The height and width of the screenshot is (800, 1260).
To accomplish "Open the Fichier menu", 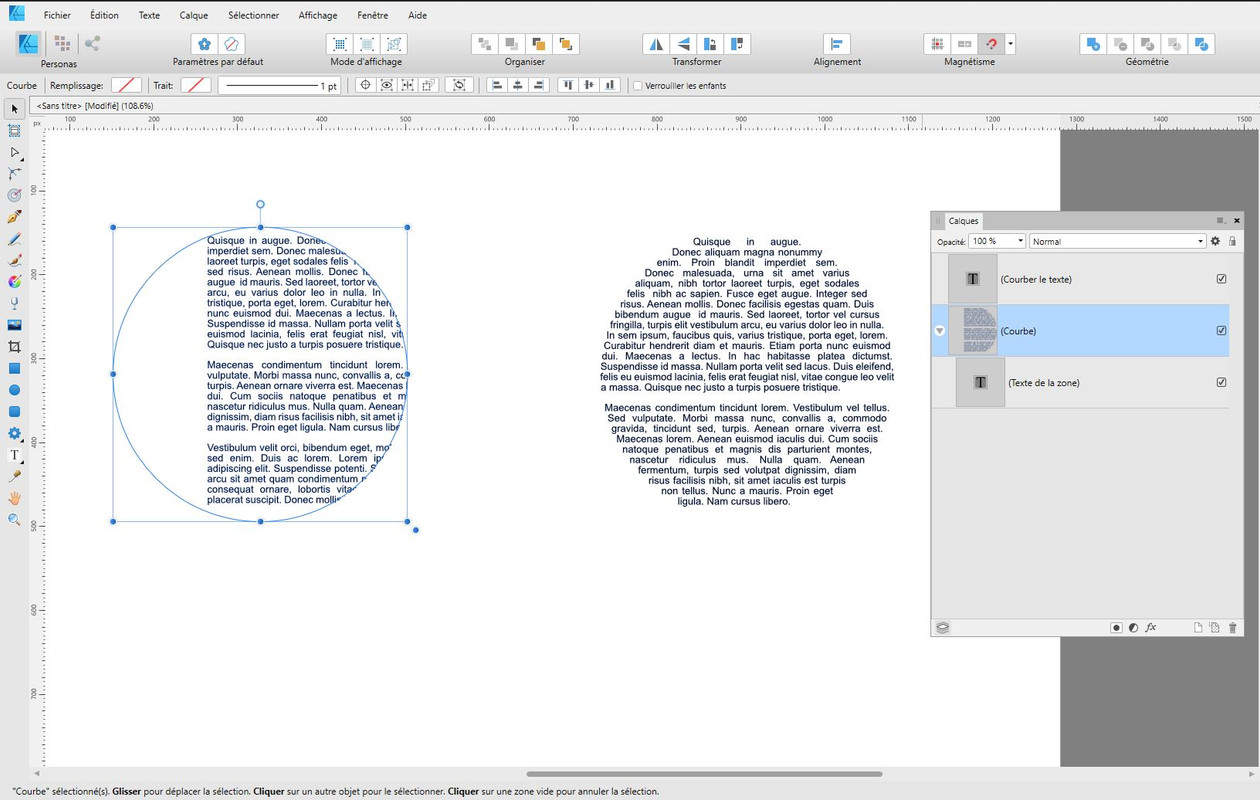I will pyautogui.click(x=57, y=15).
